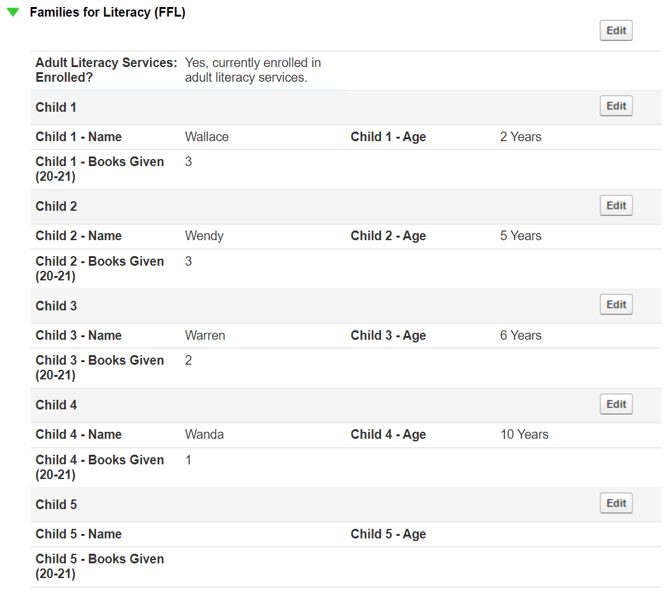Screen dimensions: 670x594
Task: Select Child 2 age value 5 Years
Action: (x=520, y=236)
